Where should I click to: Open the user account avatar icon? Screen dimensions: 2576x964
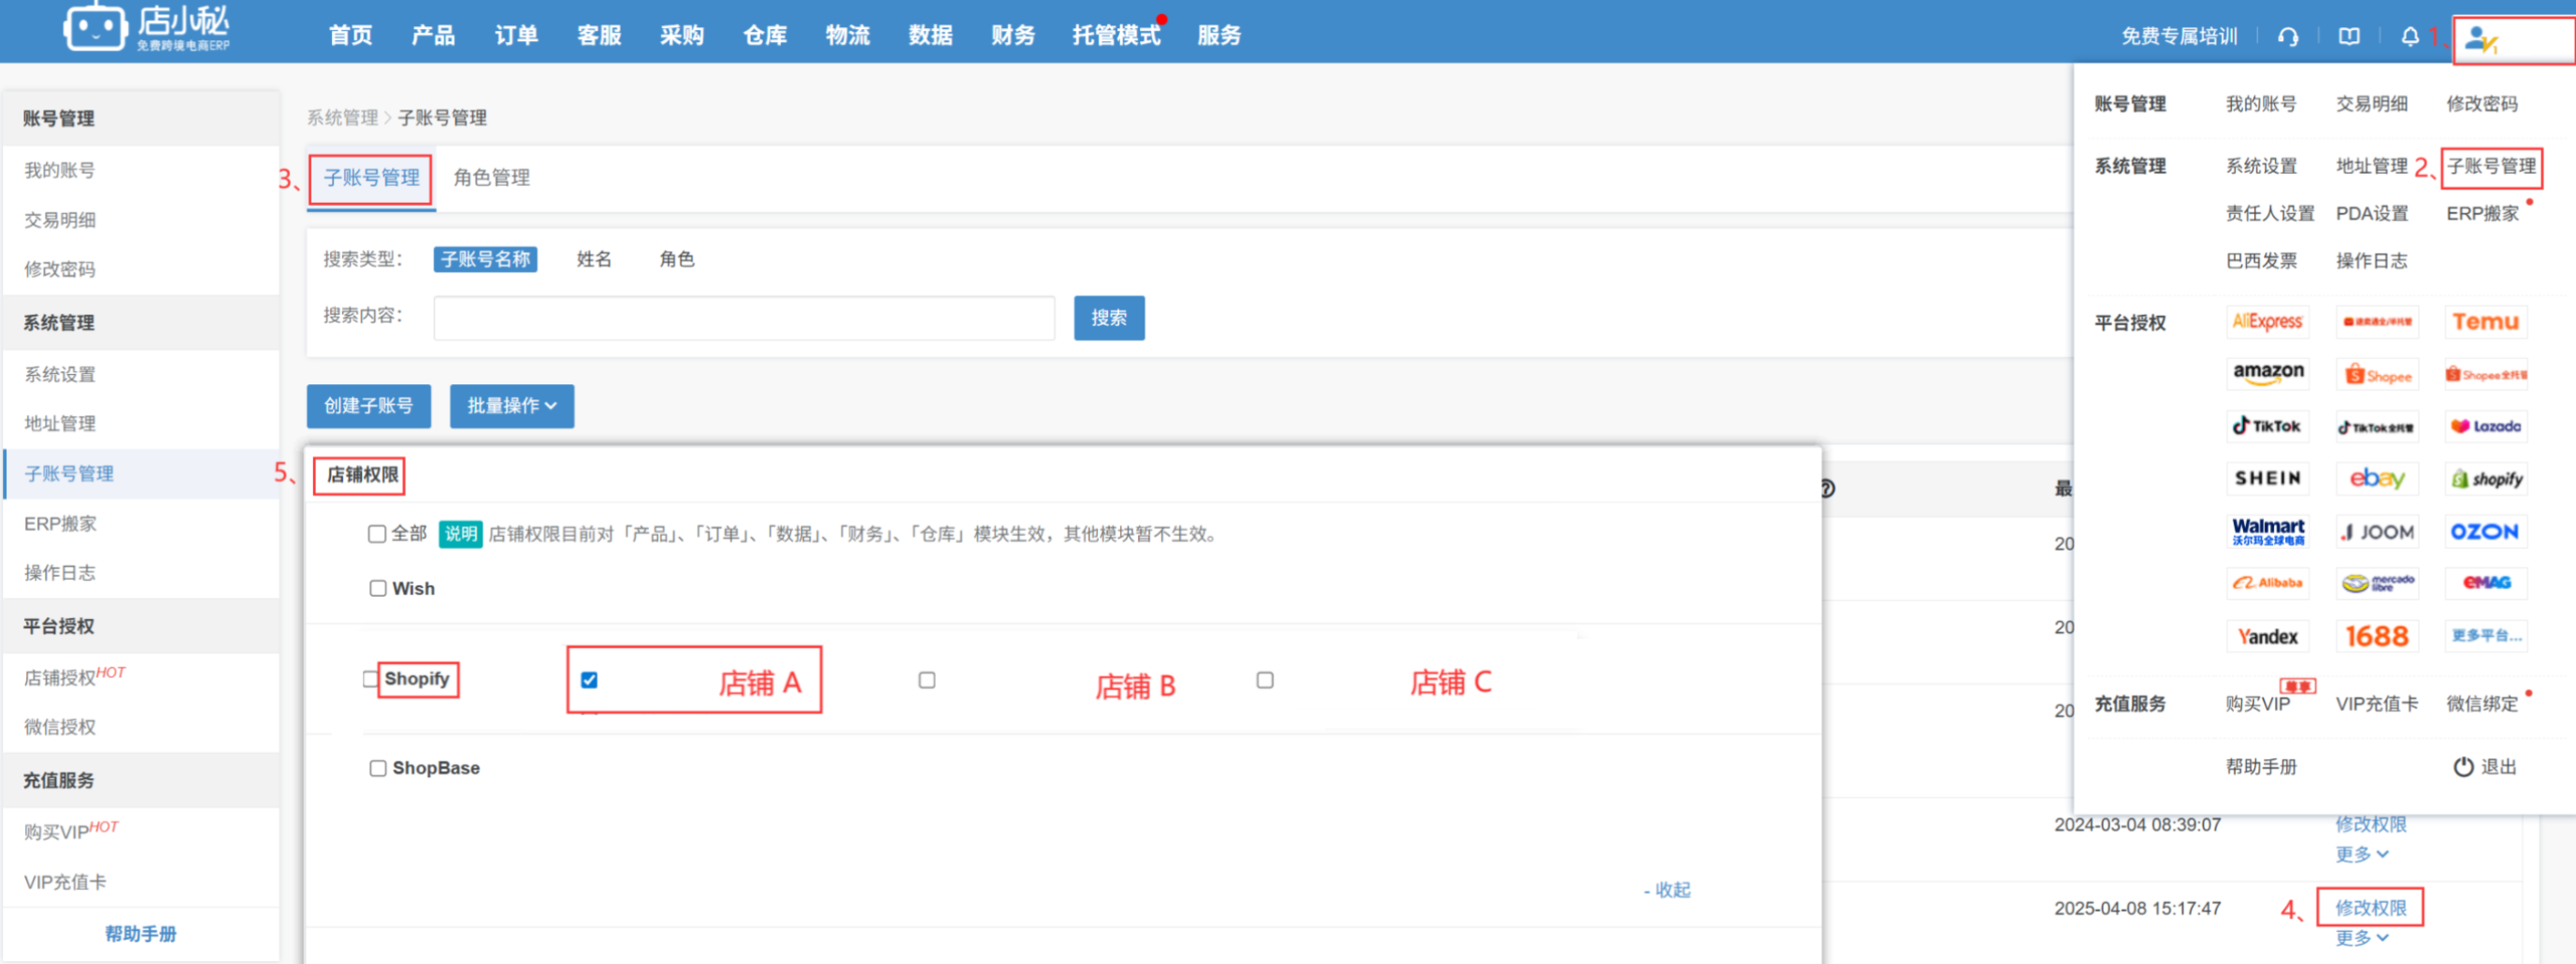click(2480, 40)
